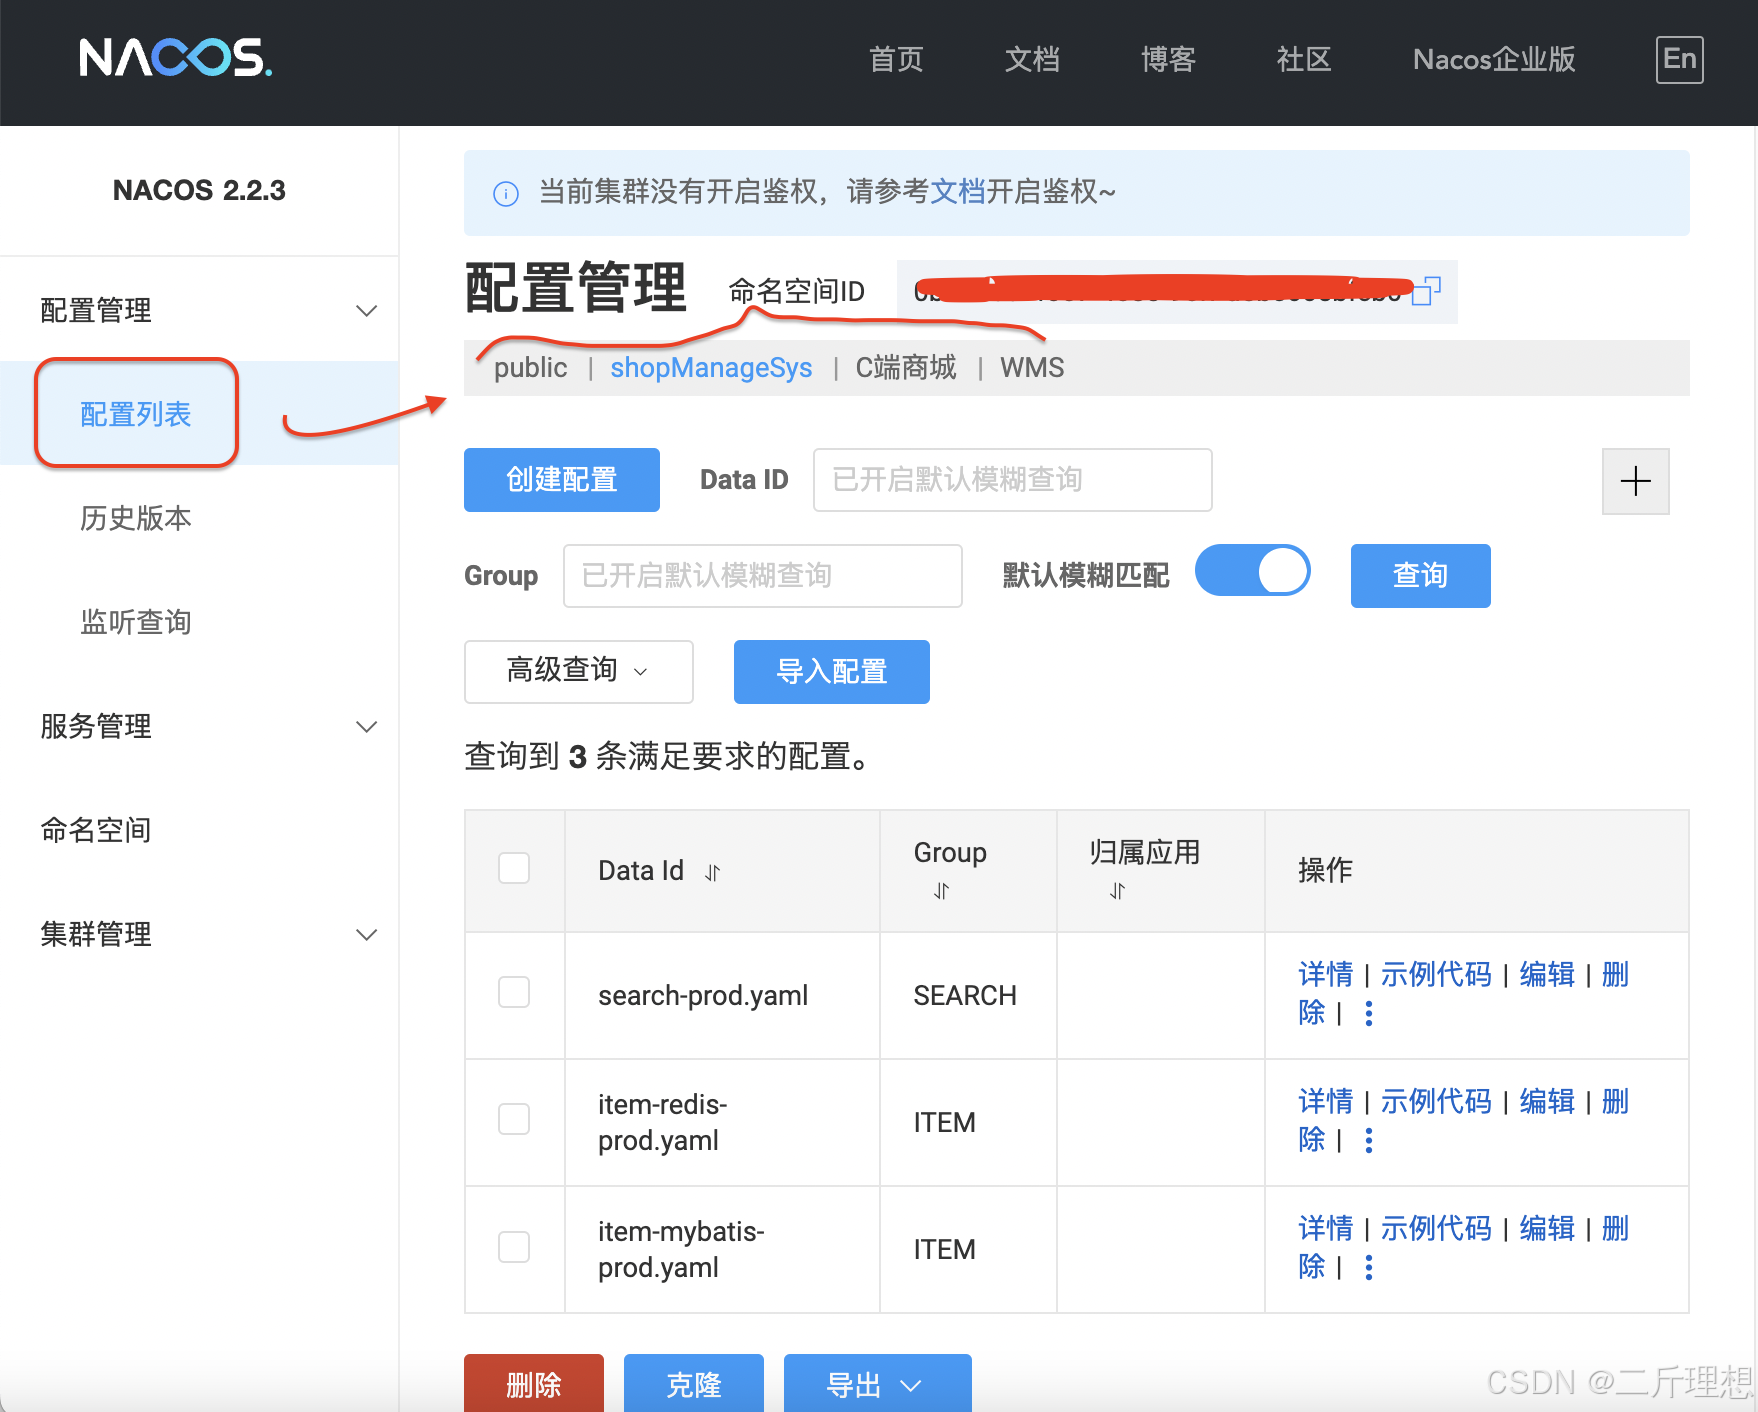Sort by Data Id column arrow
Screen dimensions: 1758x1412
coord(712,873)
